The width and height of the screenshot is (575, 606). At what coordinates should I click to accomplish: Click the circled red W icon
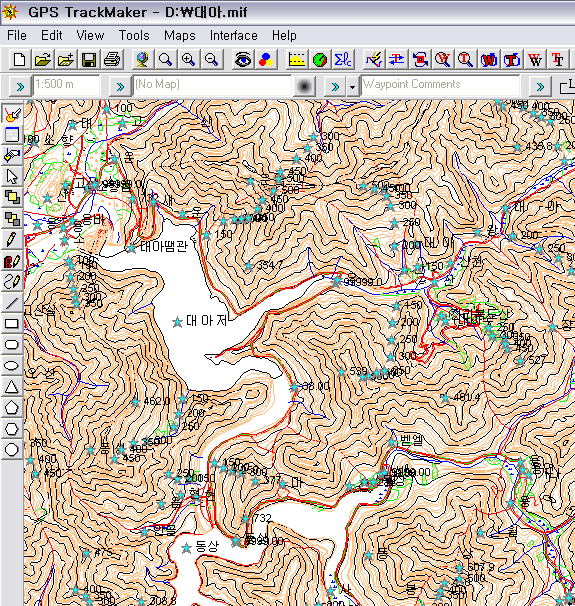coord(489,60)
